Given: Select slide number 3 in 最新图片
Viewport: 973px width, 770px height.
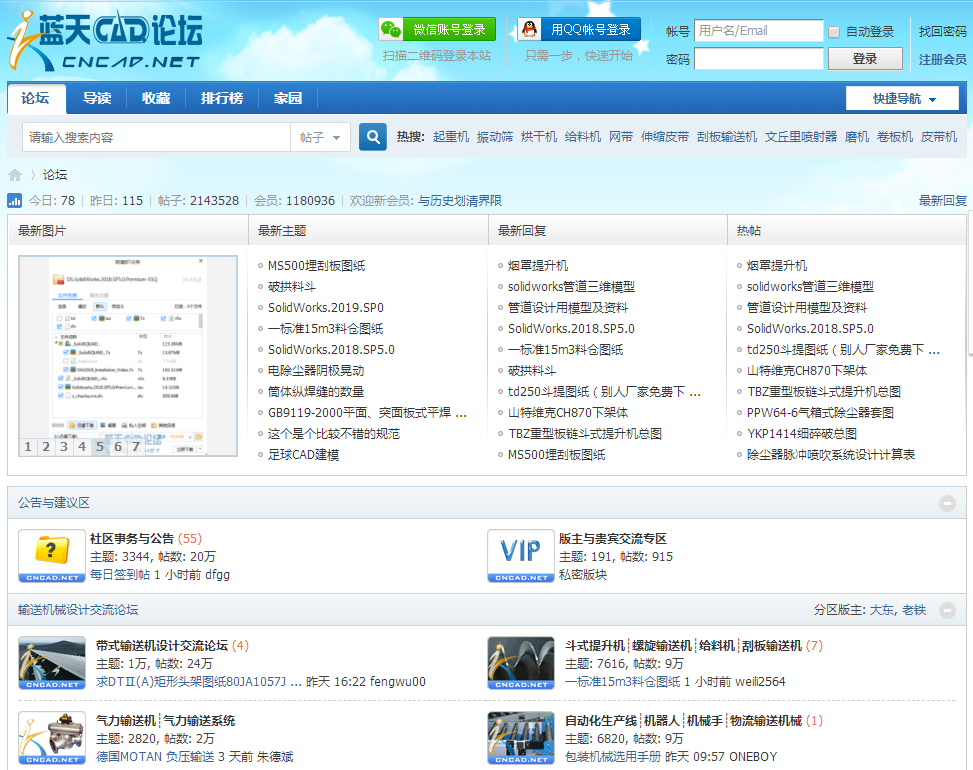Looking at the screenshot, I should point(64,447).
